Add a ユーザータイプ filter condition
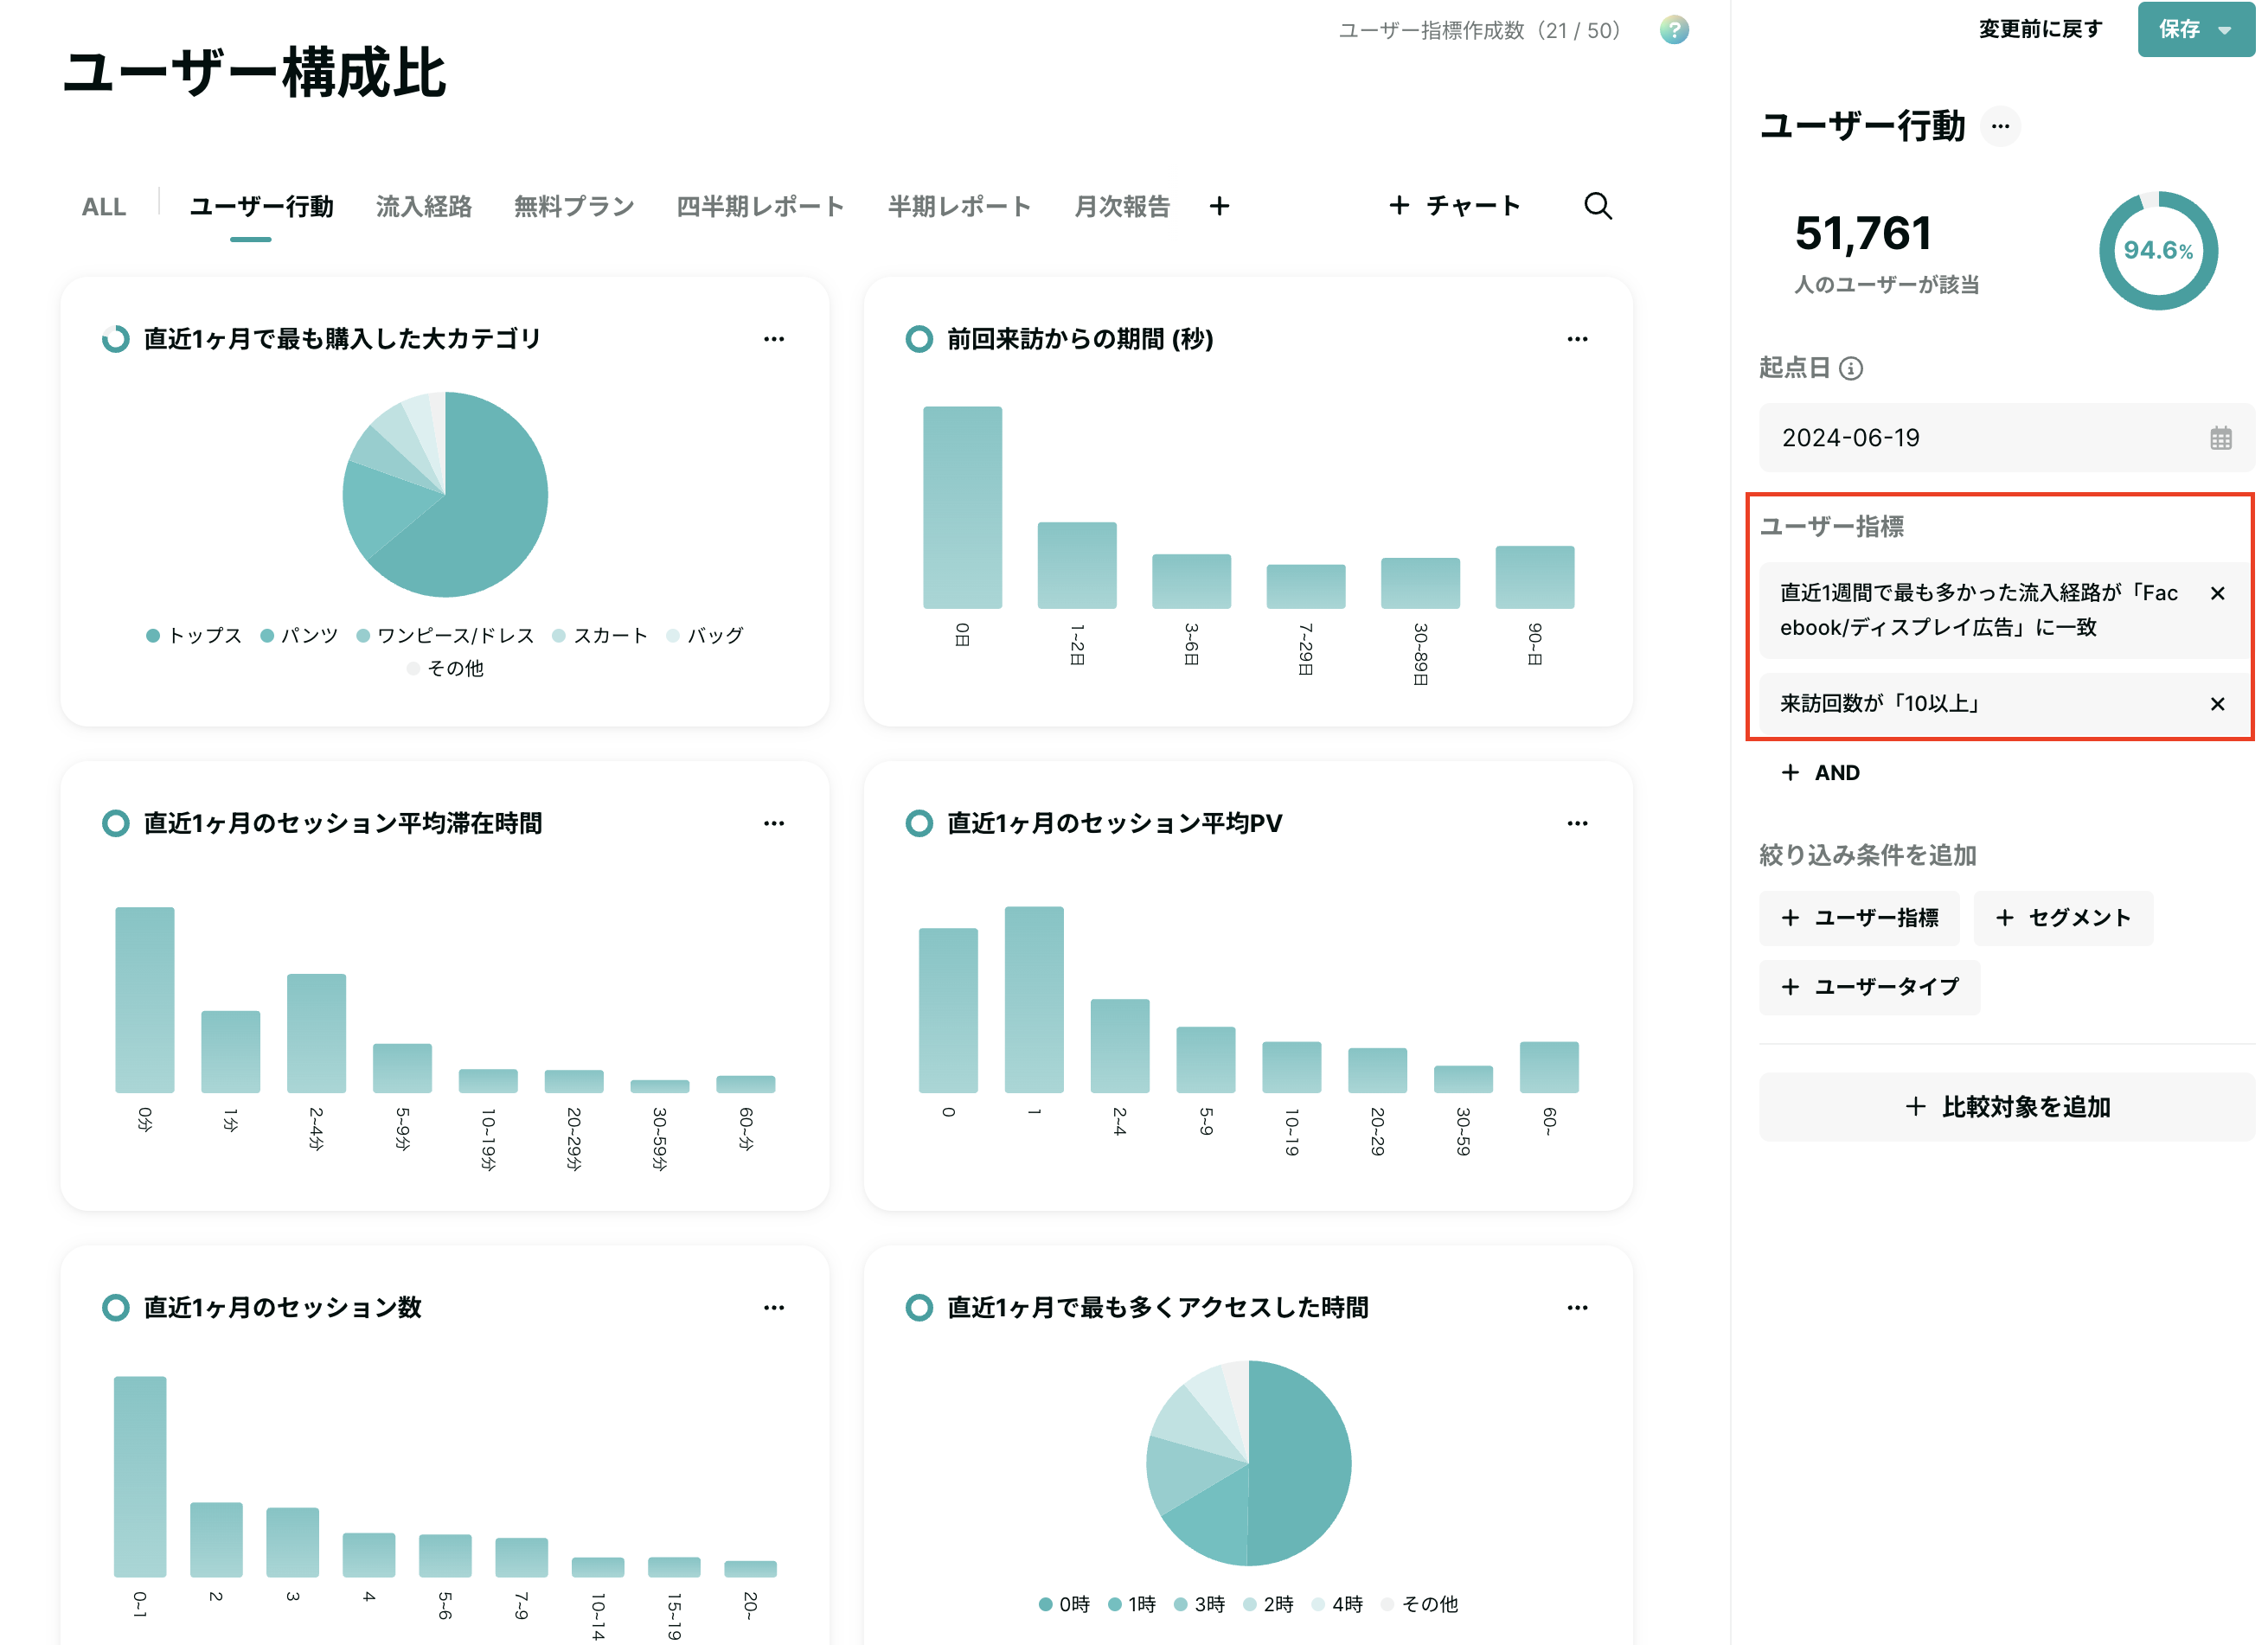Screen dimensions: 2268x1645 [x=1869, y=987]
